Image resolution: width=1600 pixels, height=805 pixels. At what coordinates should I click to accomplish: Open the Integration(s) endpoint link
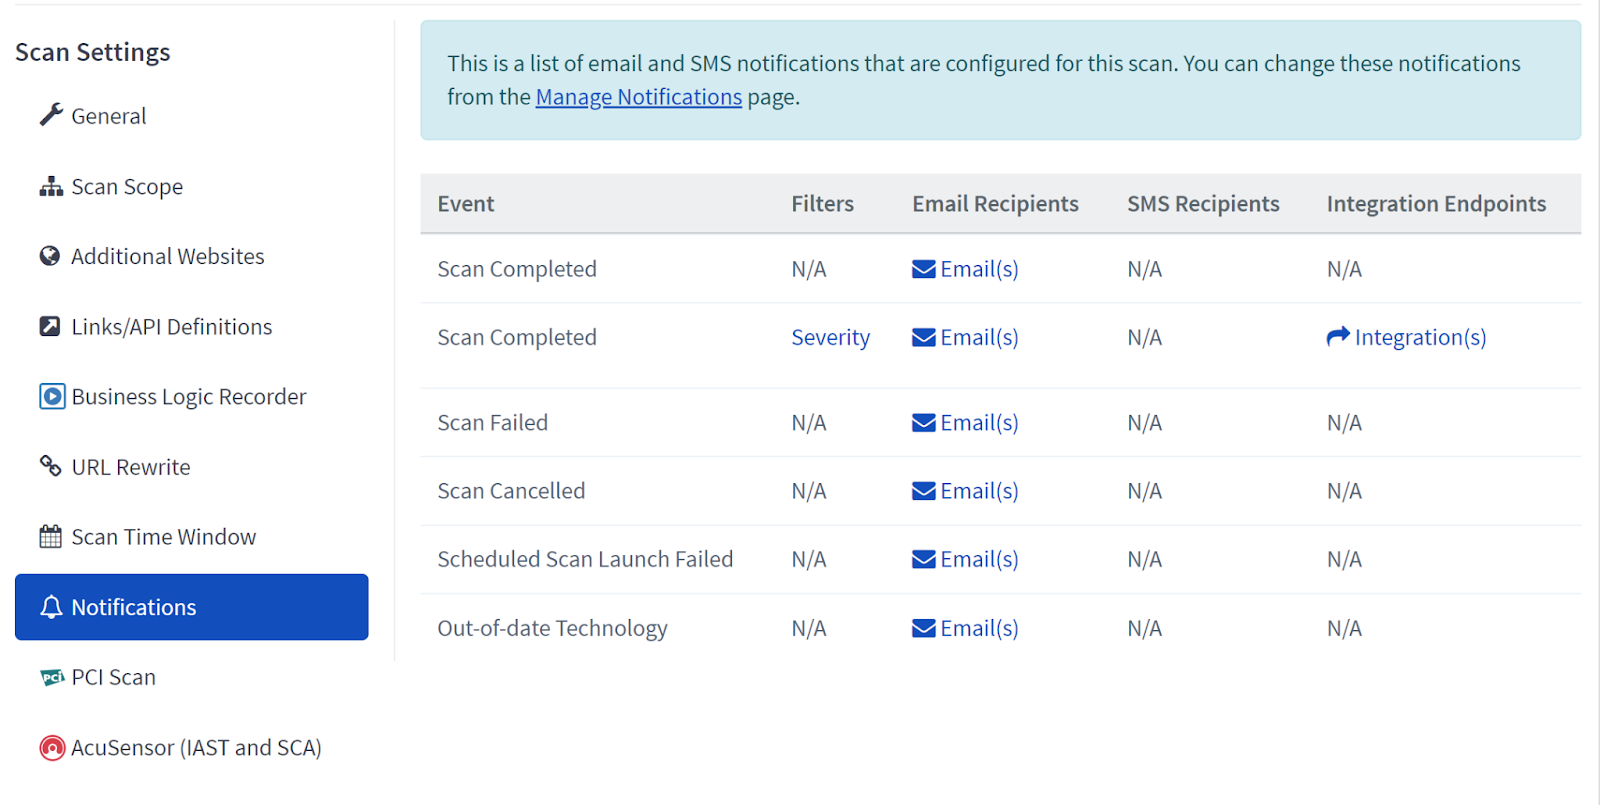[x=1420, y=338]
